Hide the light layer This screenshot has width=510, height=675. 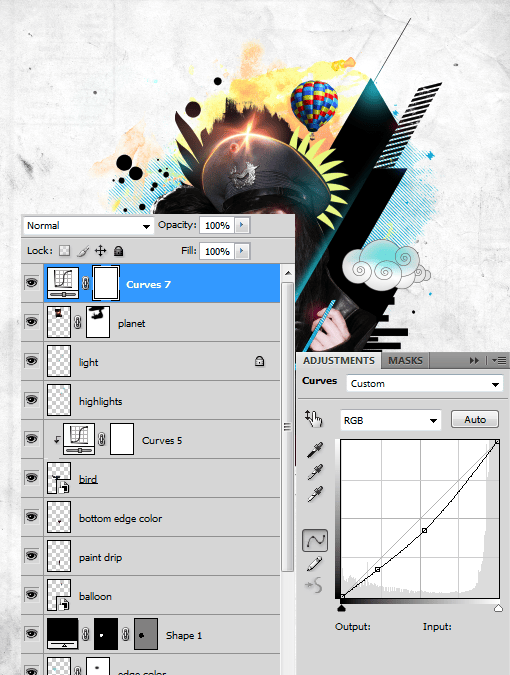(31, 361)
